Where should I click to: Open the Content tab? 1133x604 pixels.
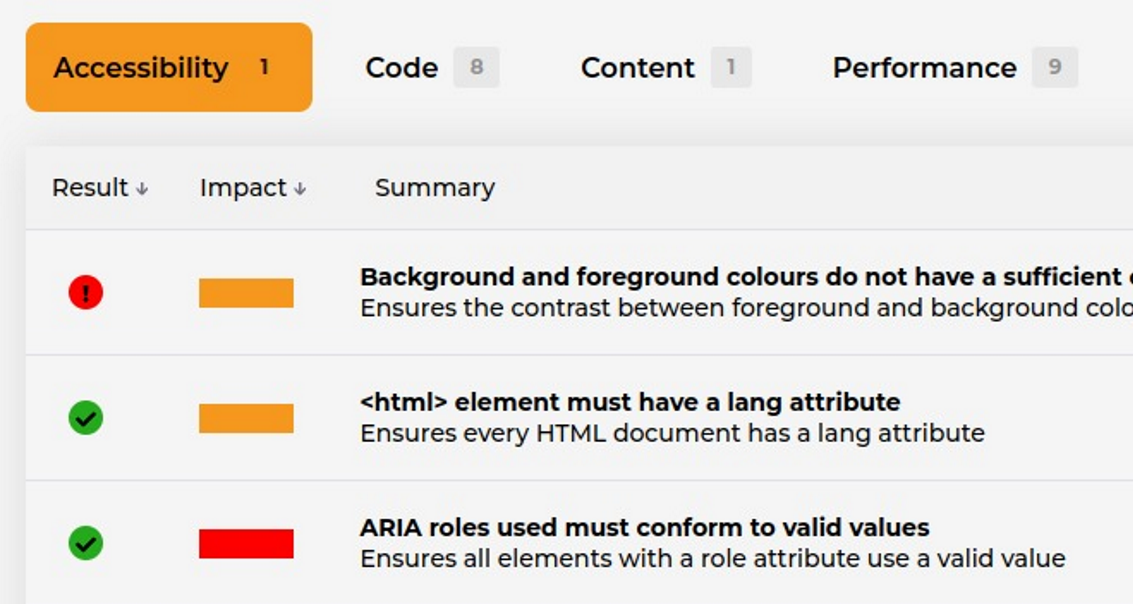click(x=637, y=68)
